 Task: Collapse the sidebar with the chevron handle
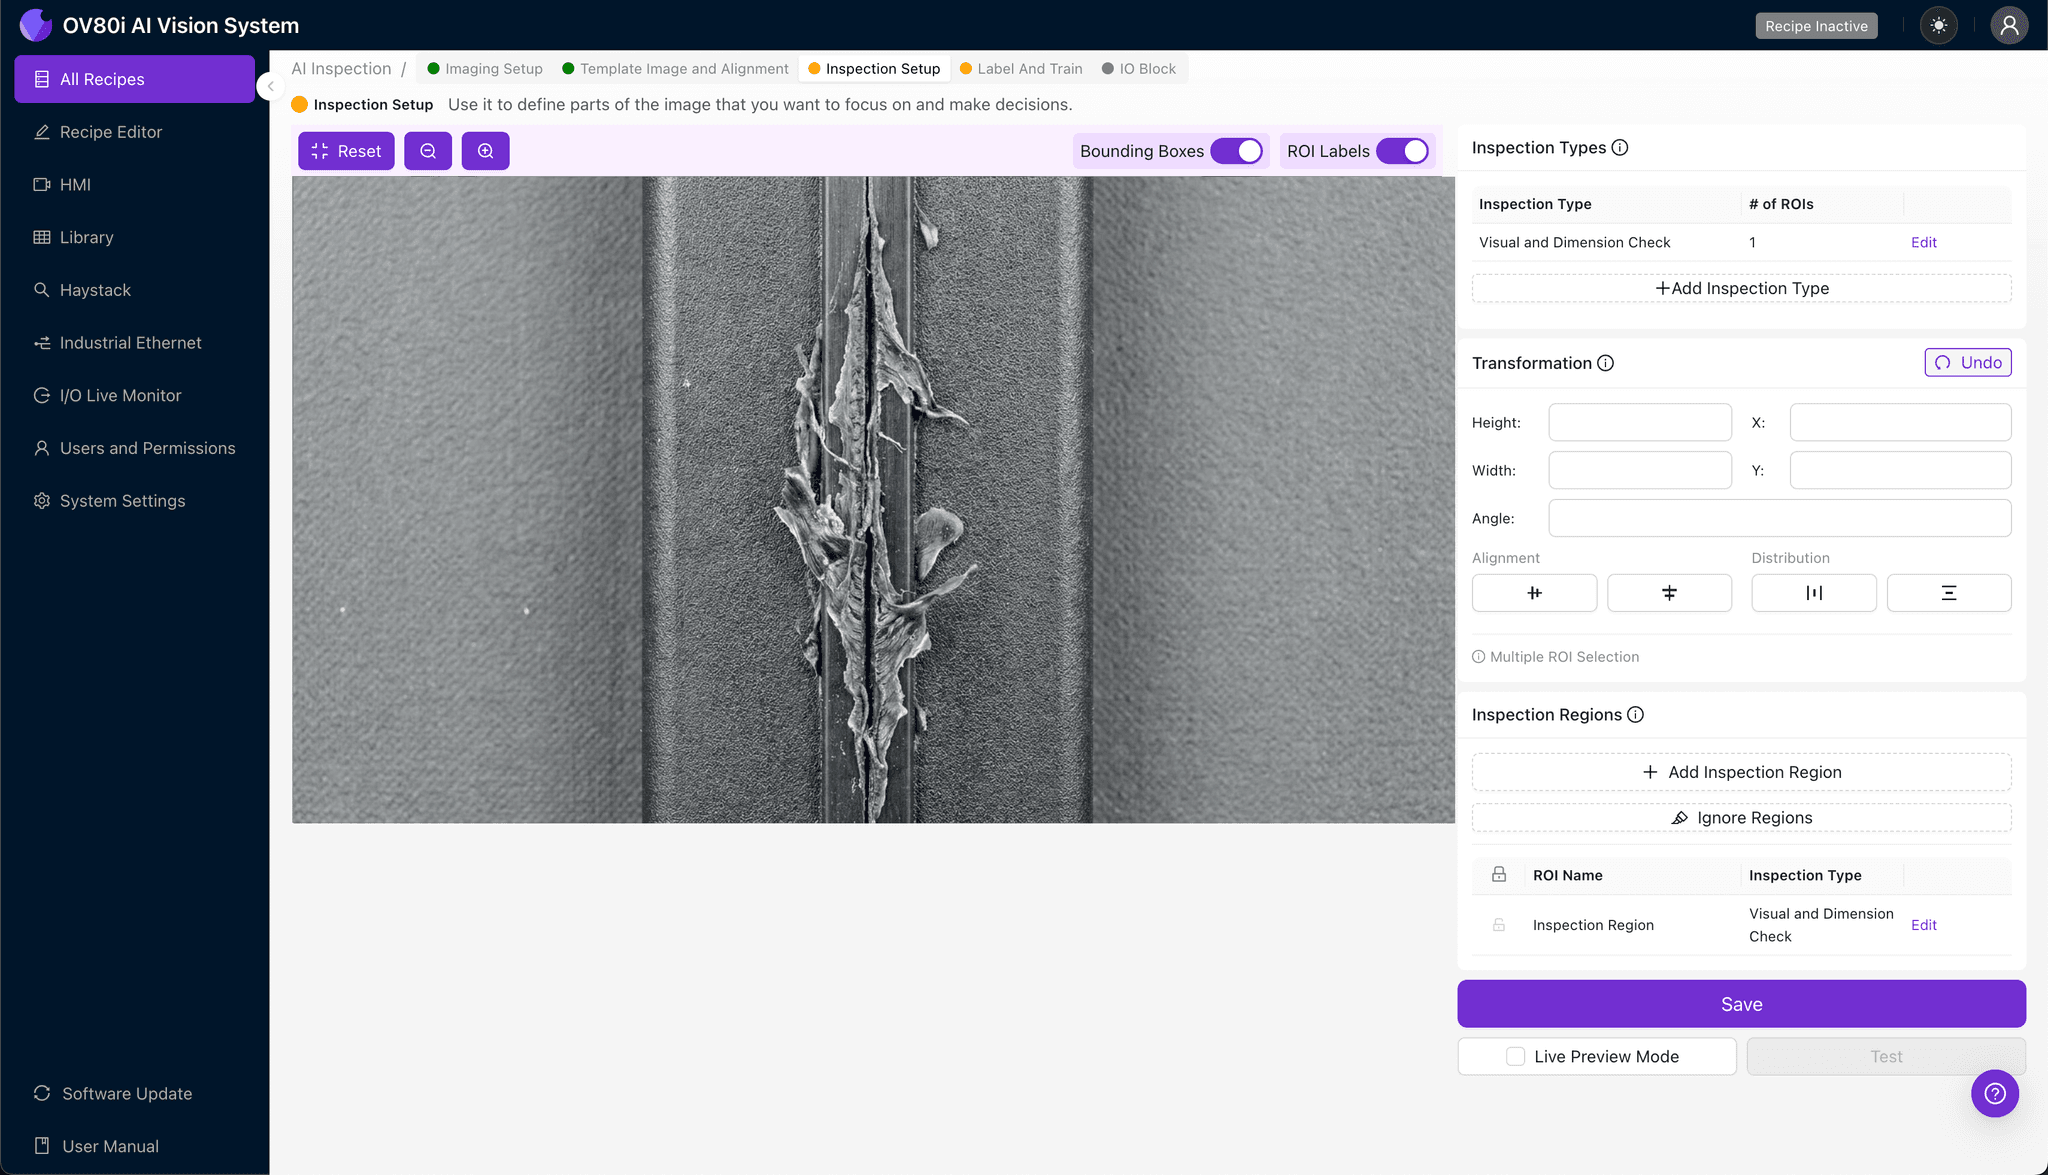click(269, 86)
